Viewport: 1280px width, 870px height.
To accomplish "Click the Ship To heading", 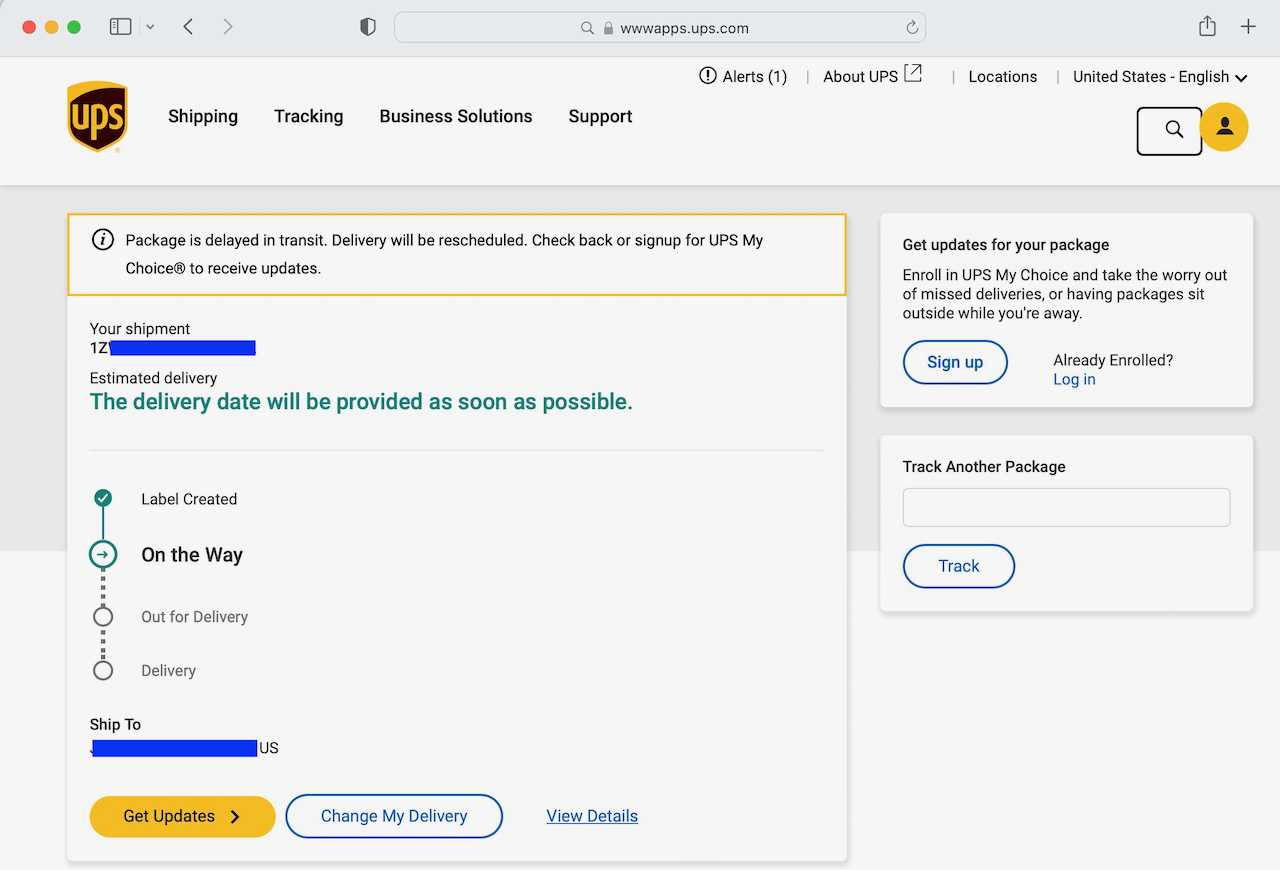I will [115, 724].
